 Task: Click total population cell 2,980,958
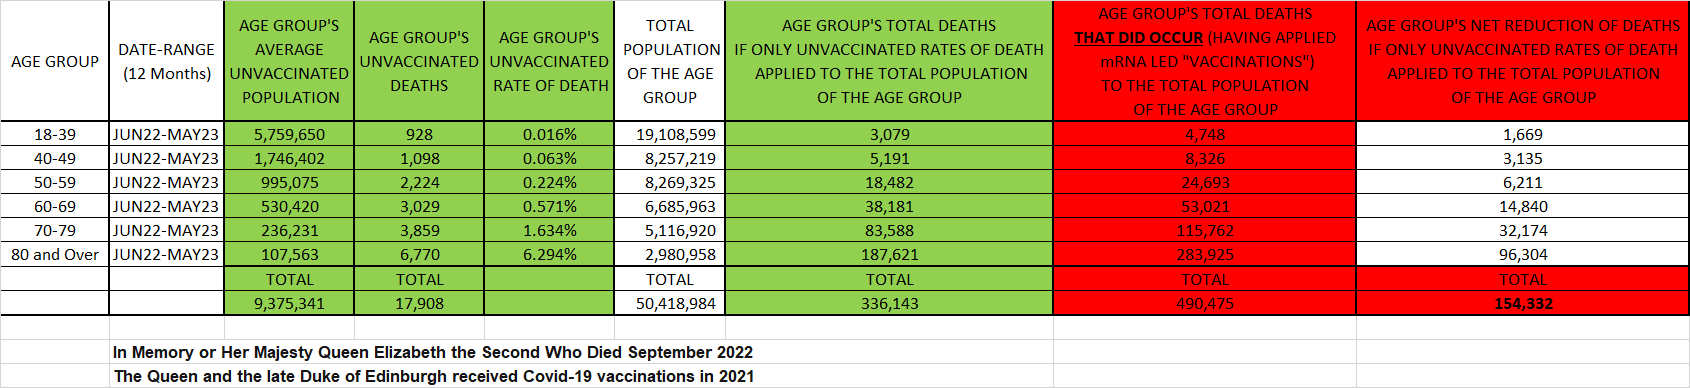pyautogui.click(x=669, y=254)
